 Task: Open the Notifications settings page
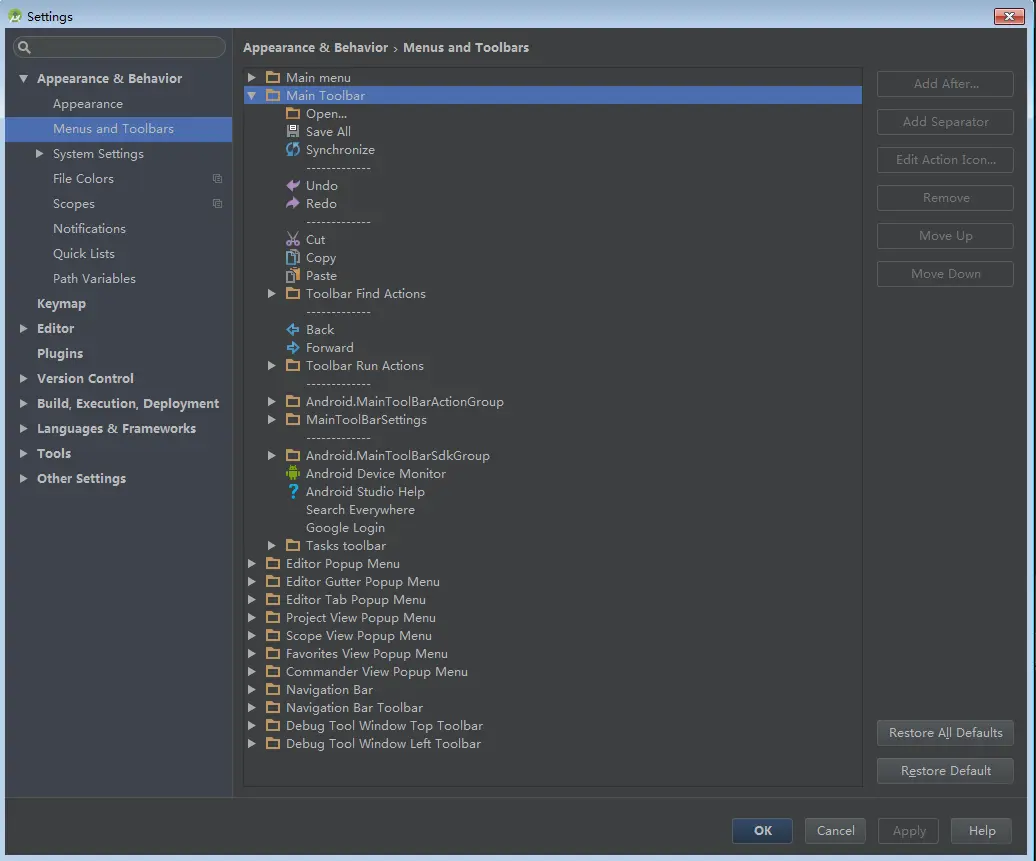pyautogui.click(x=89, y=229)
